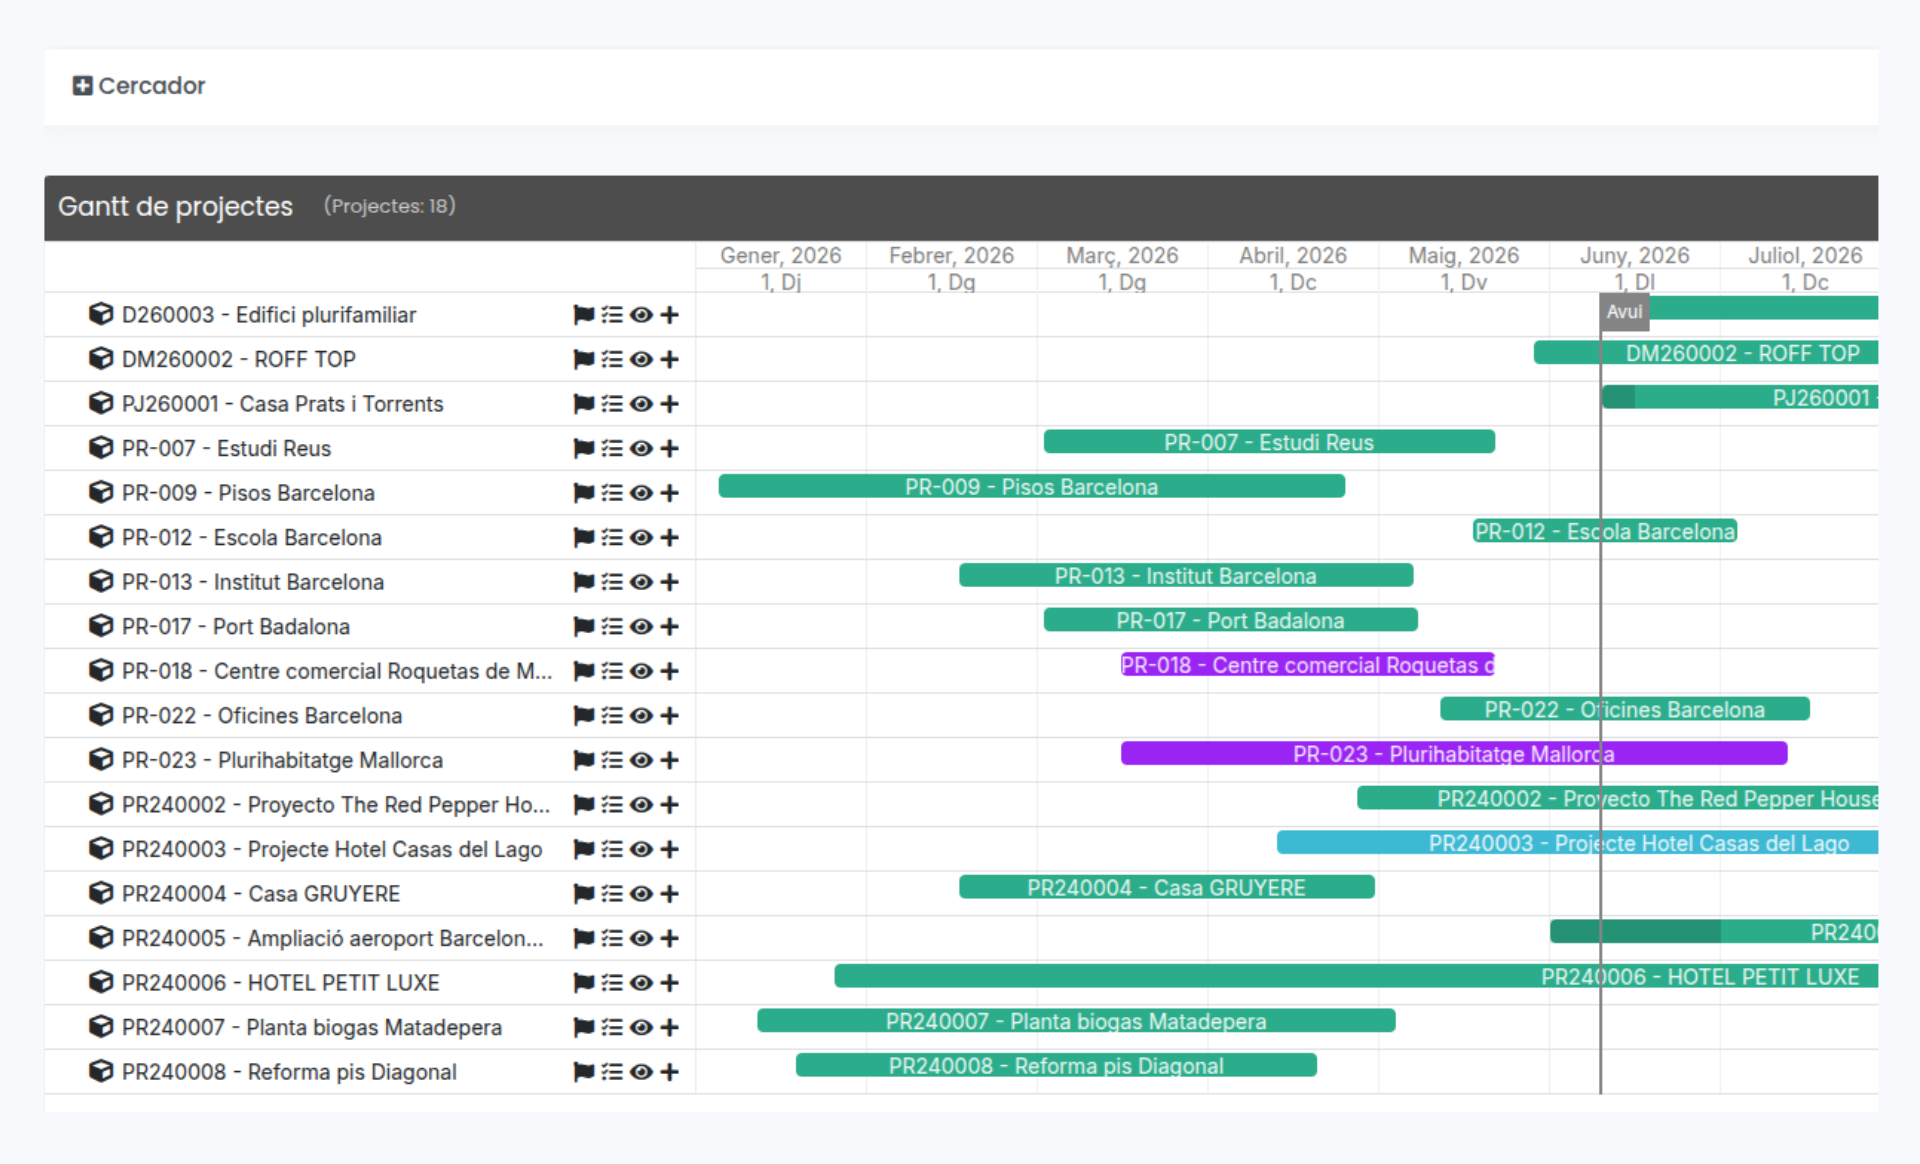The height and width of the screenshot is (1164, 1920).
Task: Select the PR-009 - Pisos Barcelona Gantt bar
Action: tap(1031, 487)
